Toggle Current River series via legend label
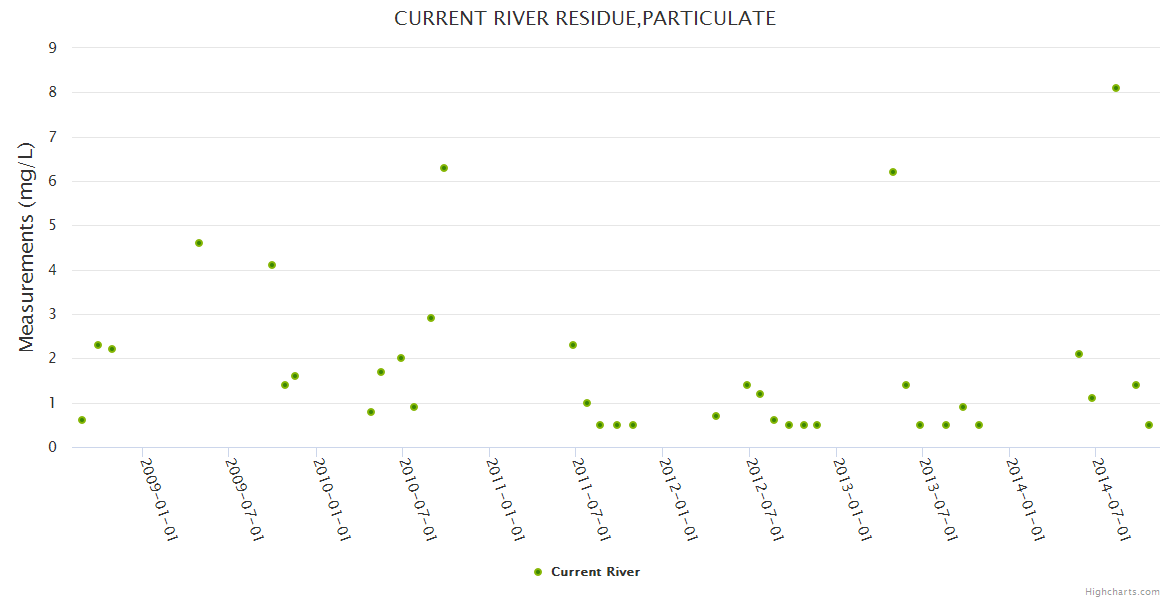The image size is (1170, 600). pyautogui.click(x=595, y=572)
